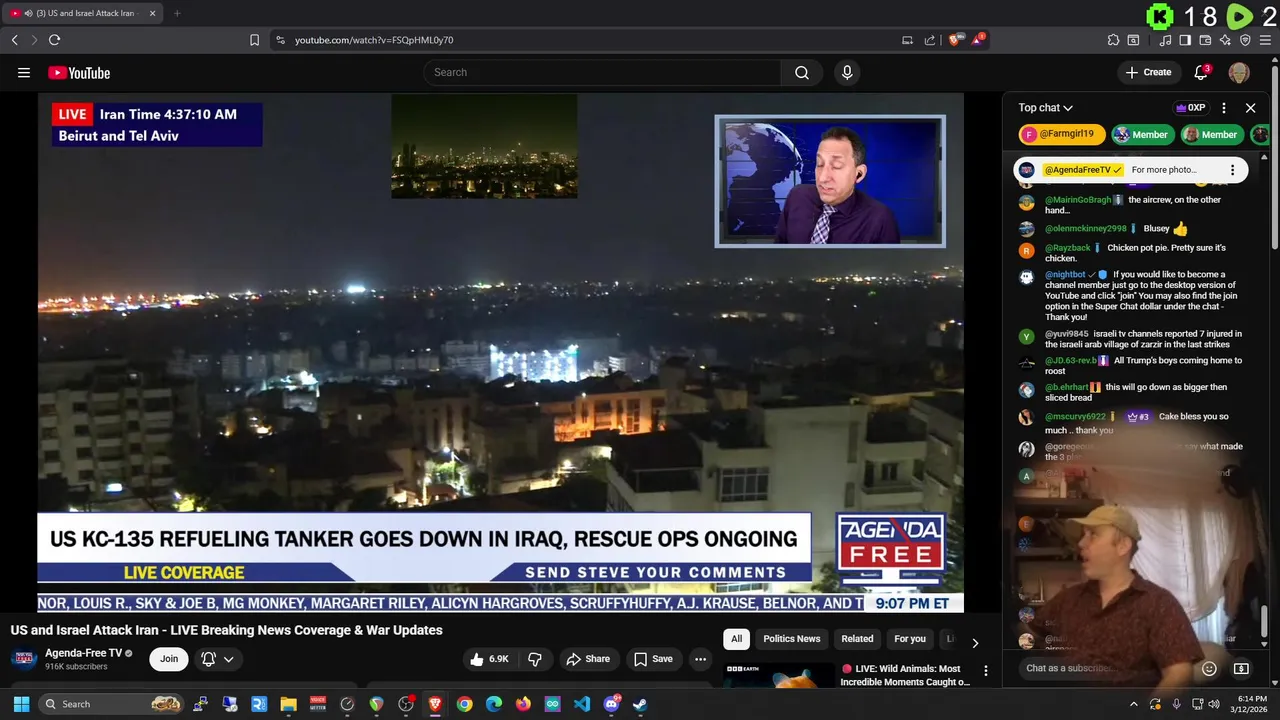Expand the Top chat dropdown
The width and height of the screenshot is (1280, 720).
tap(1045, 108)
